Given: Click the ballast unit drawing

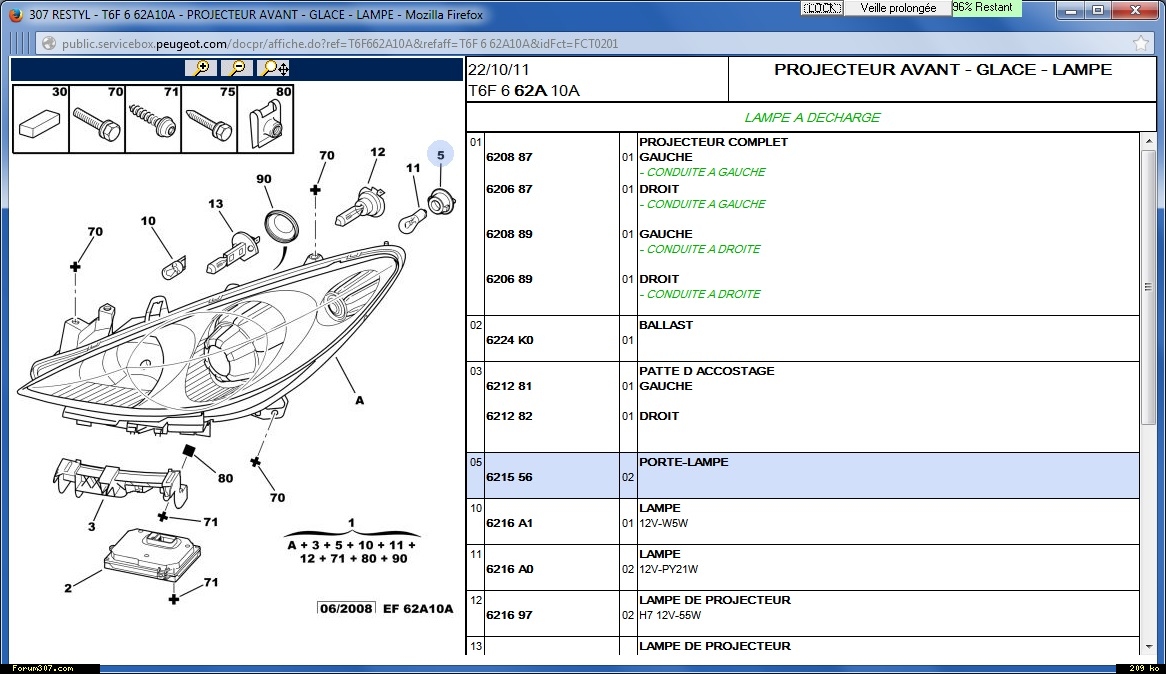Looking at the screenshot, I should point(153,554).
